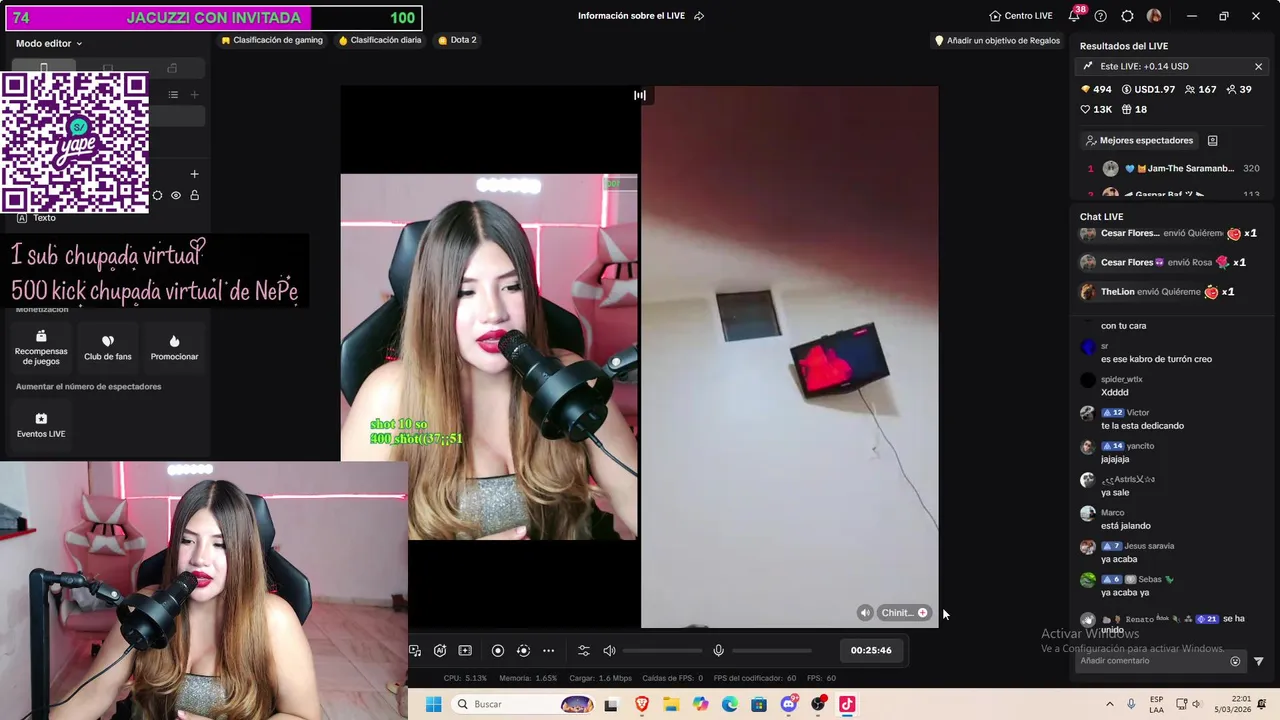1280x720 pixels.
Task: Open Windows Start menu
Action: pos(433,704)
